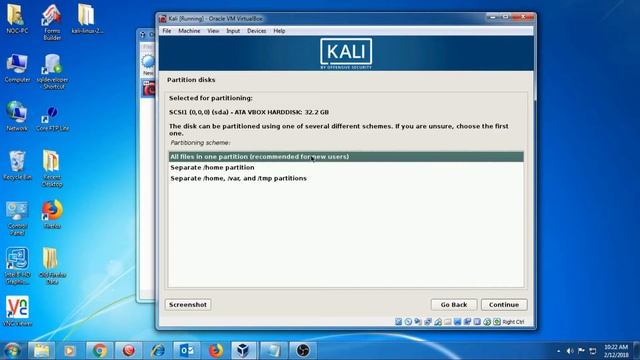Image resolution: width=640 pixels, height=360 pixels.
Task: Select the Computer desktop icon
Action: (17, 68)
